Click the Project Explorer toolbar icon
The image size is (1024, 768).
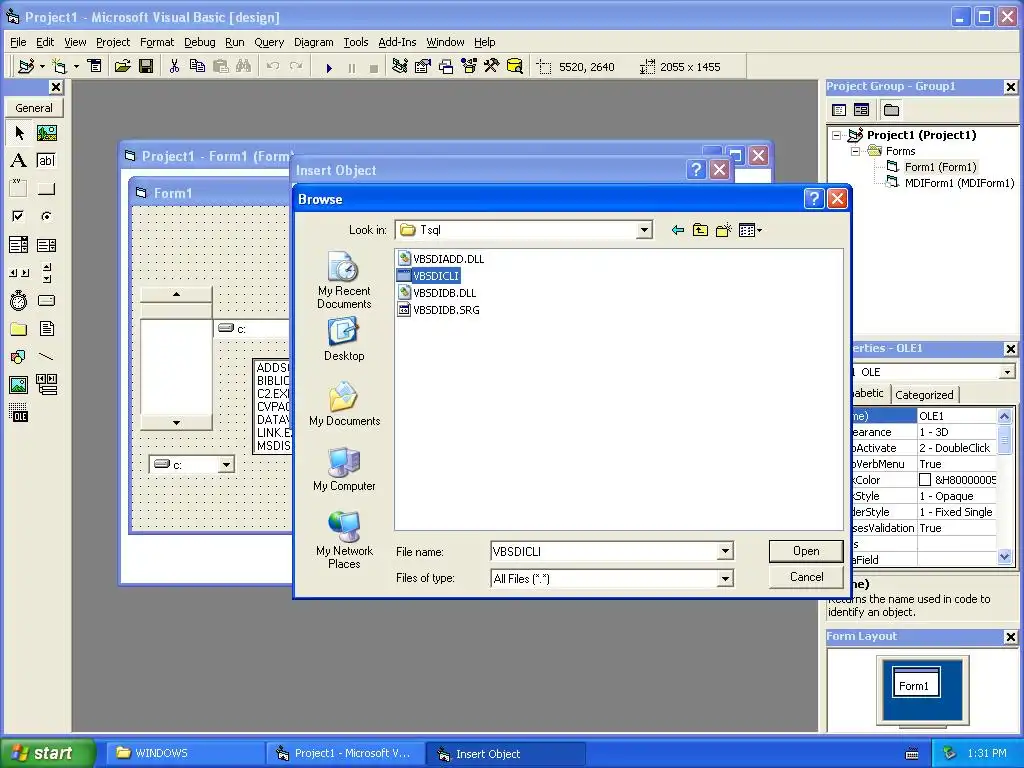400,67
